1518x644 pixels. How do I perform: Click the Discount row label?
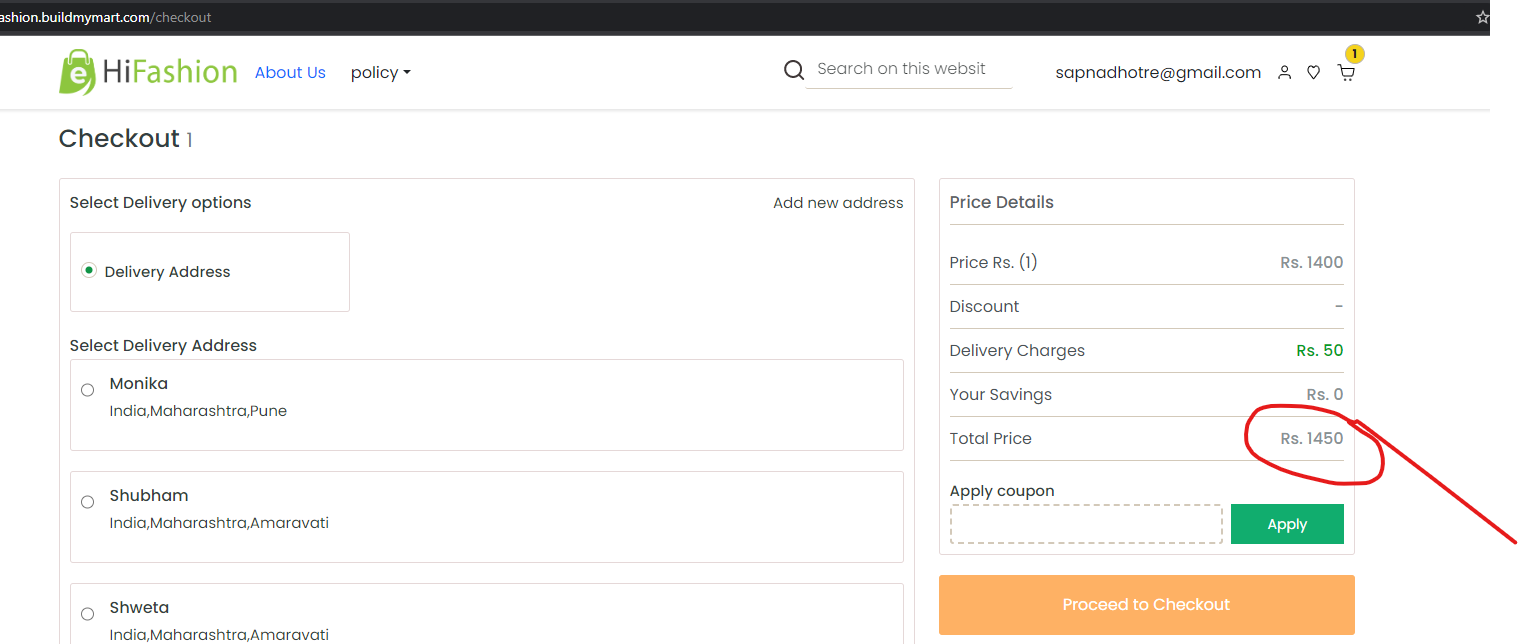(985, 307)
